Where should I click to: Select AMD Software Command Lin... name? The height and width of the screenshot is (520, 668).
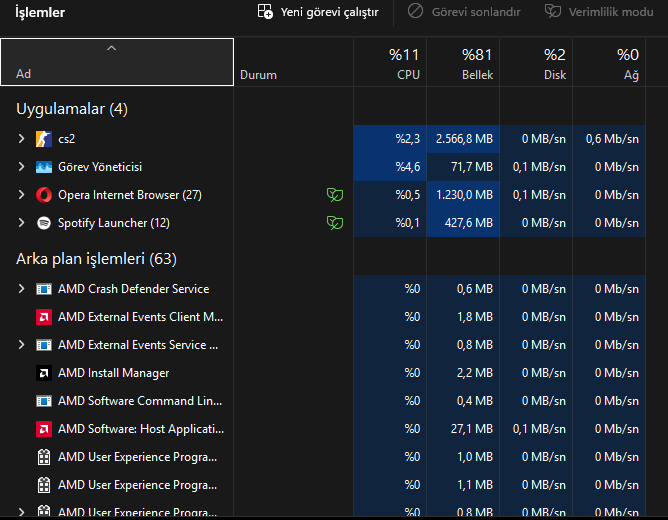click(140, 401)
